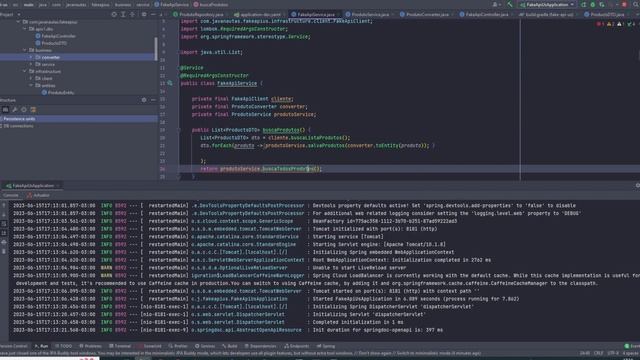Expand the converter folder
The height and width of the screenshot is (360, 640).
(31, 57)
